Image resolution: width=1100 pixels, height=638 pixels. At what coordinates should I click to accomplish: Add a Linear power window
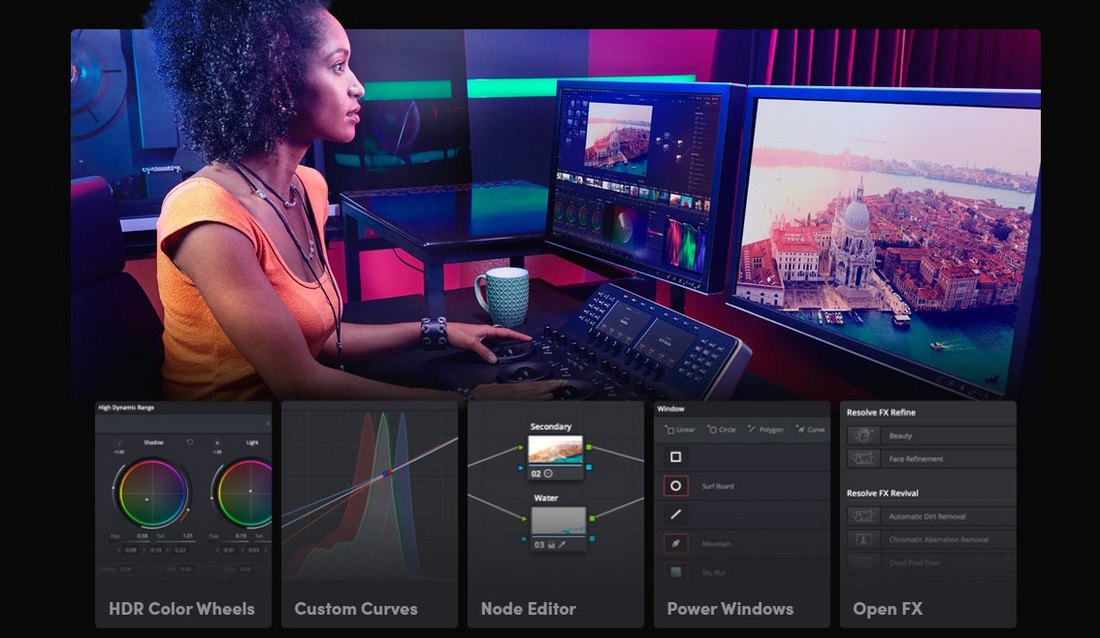680,430
